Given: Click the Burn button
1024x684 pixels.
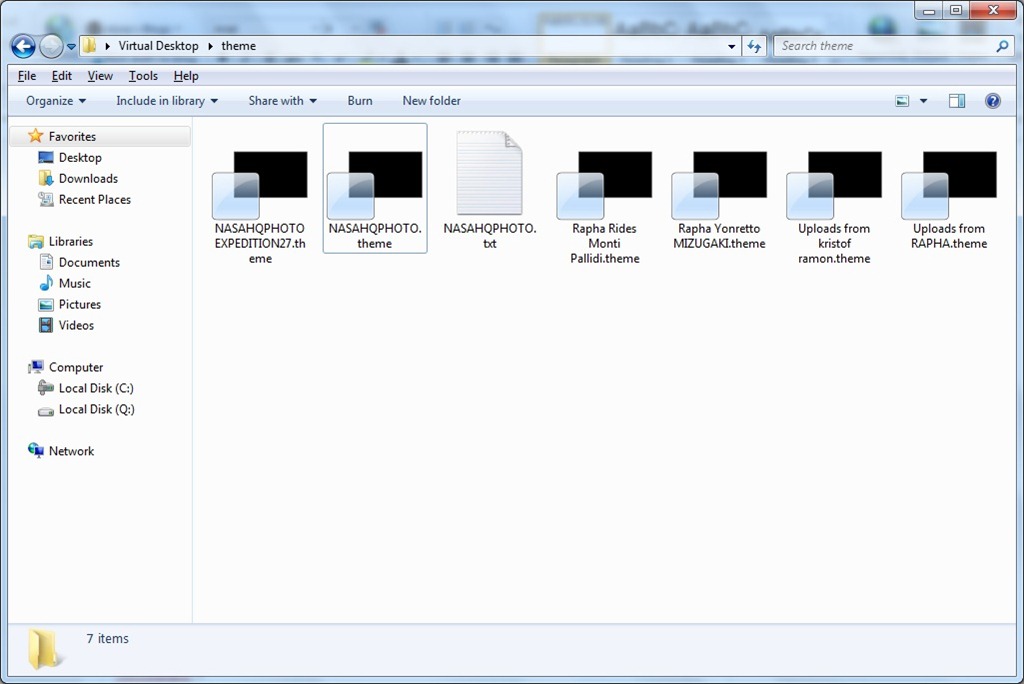Looking at the screenshot, I should click(360, 101).
